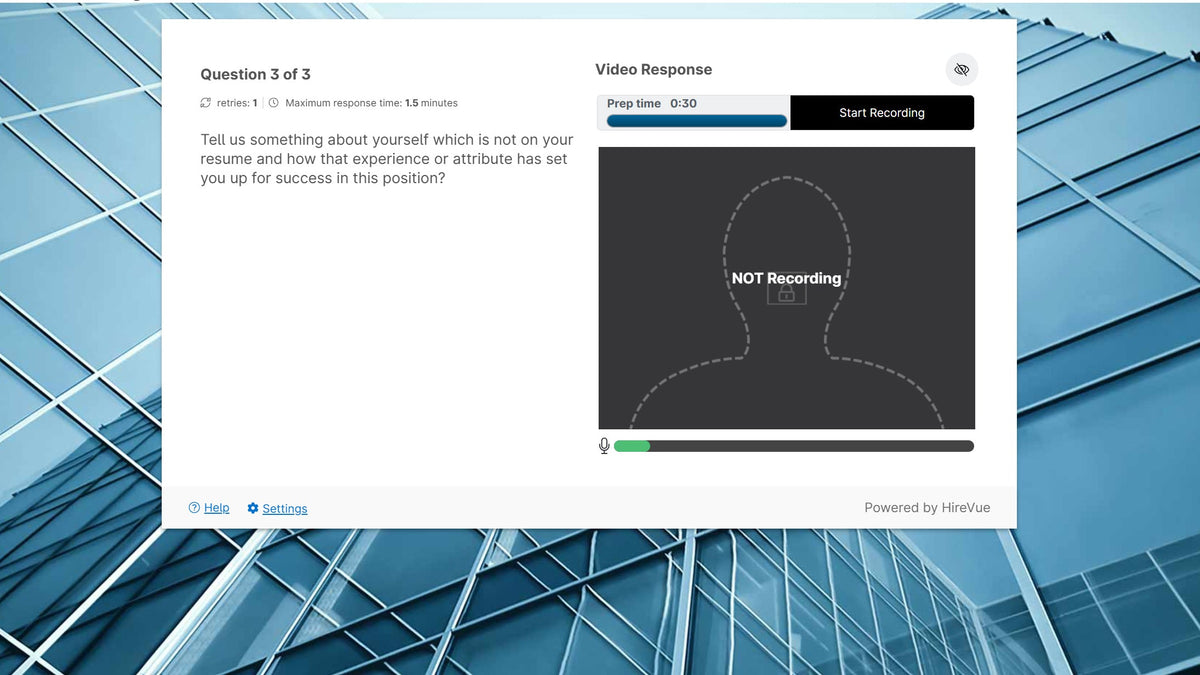Click the 'Prep time 0:30' label
Image resolution: width=1200 pixels, height=675 pixels.
pos(652,104)
